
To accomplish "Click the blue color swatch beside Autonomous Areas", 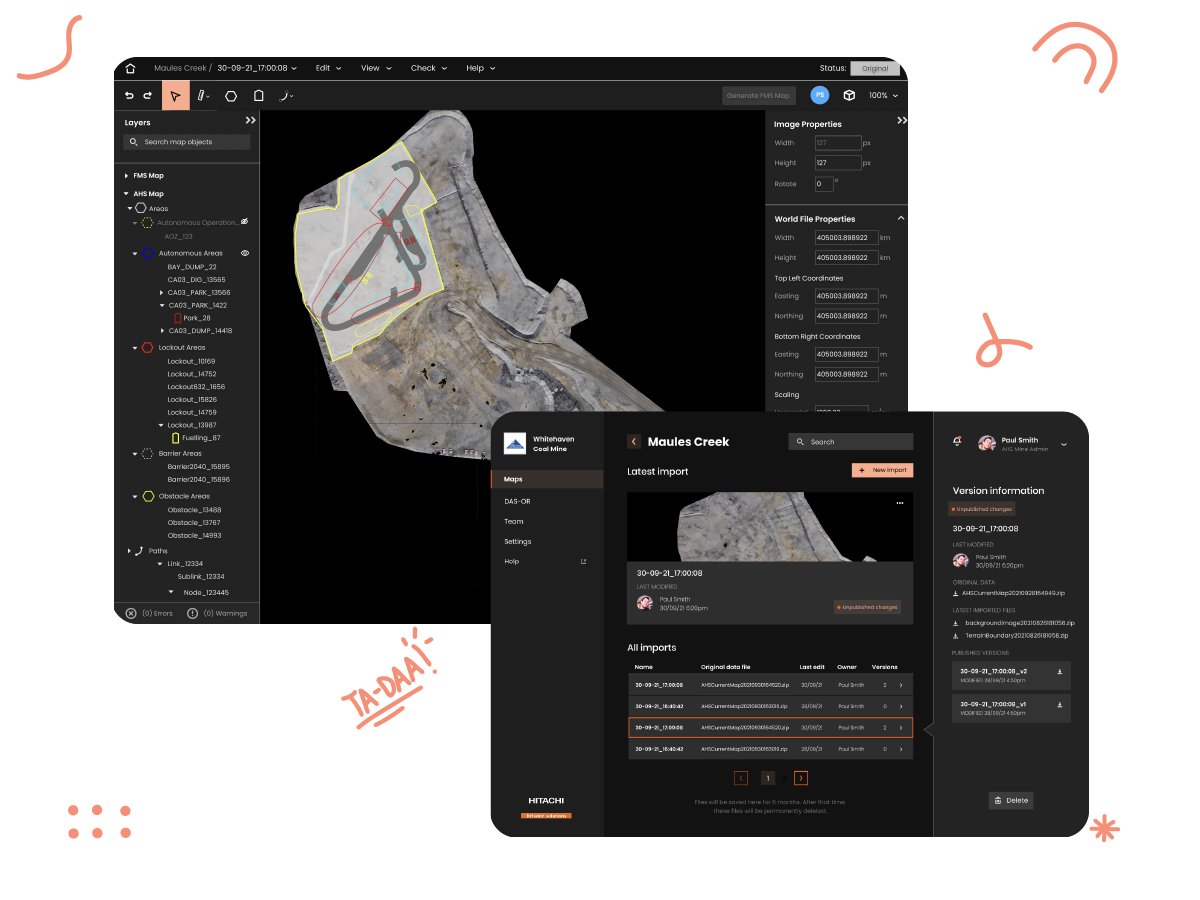I will point(148,253).
